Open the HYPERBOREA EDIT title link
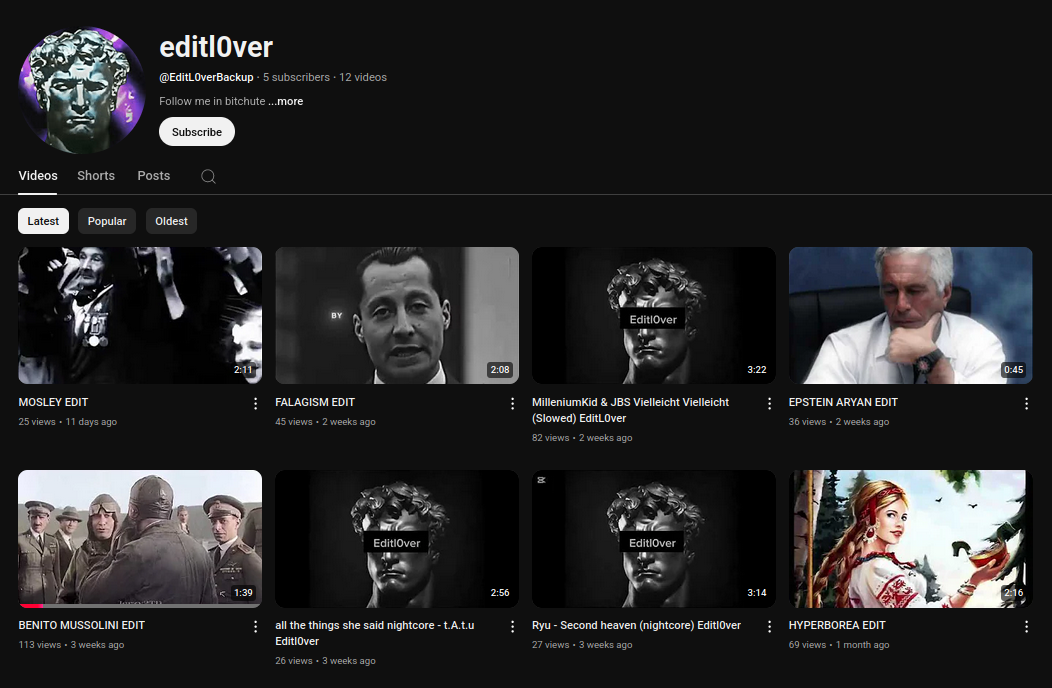The height and width of the screenshot is (688, 1052). pyautogui.click(x=837, y=625)
